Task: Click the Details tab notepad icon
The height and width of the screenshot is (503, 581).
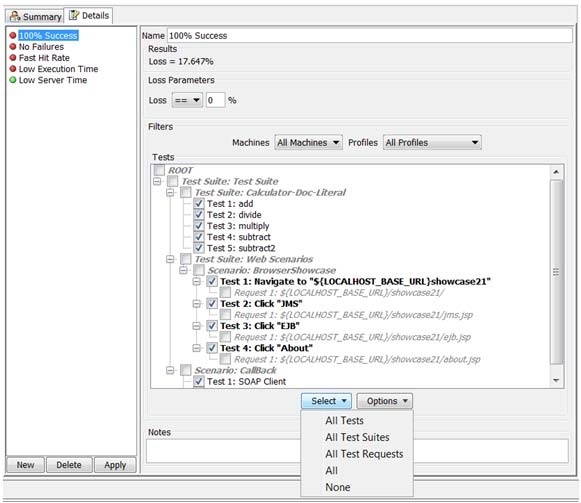Action: coord(74,15)
